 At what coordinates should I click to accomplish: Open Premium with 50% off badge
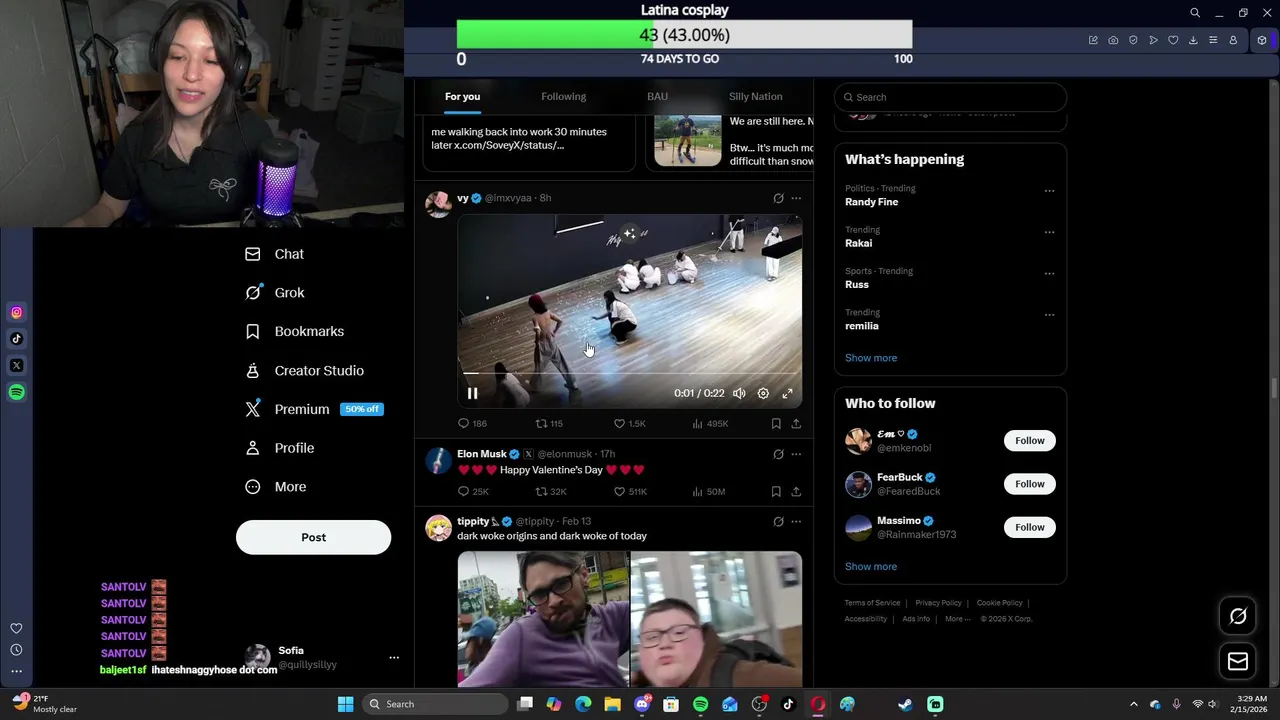click(314, 409)
